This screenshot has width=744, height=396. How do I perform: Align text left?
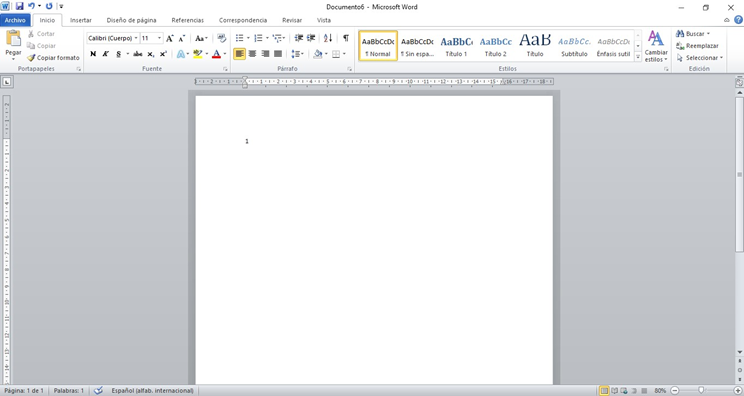click(240, 54)
